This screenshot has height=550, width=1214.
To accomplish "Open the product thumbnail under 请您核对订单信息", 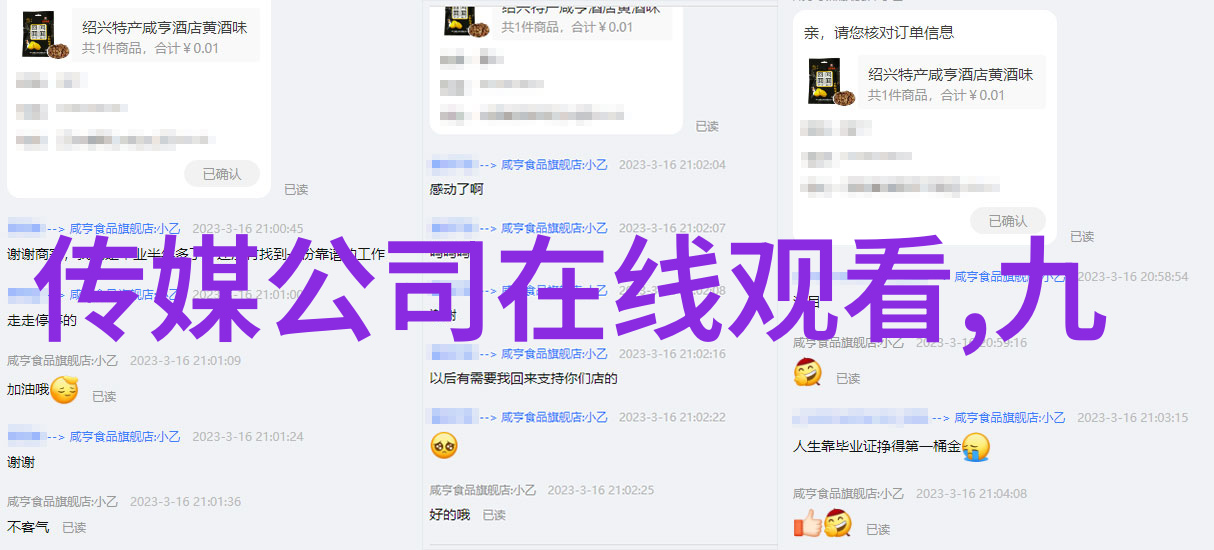I will 832,82.
